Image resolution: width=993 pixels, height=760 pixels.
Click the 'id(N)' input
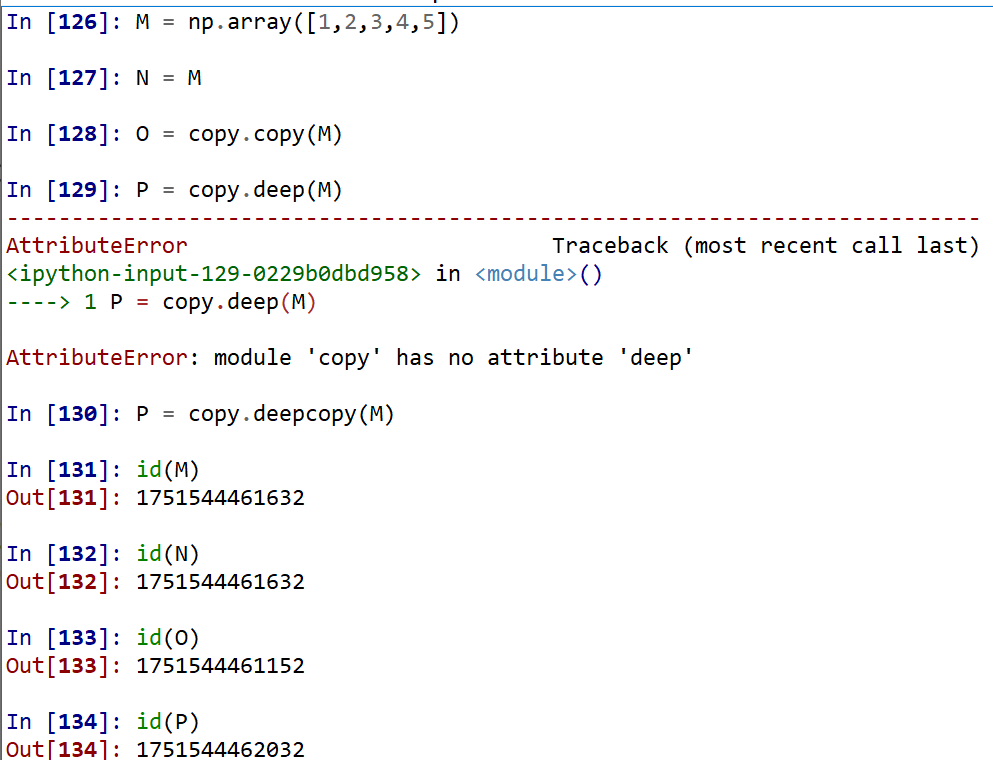pyautogui.click(x=168, y=554)
